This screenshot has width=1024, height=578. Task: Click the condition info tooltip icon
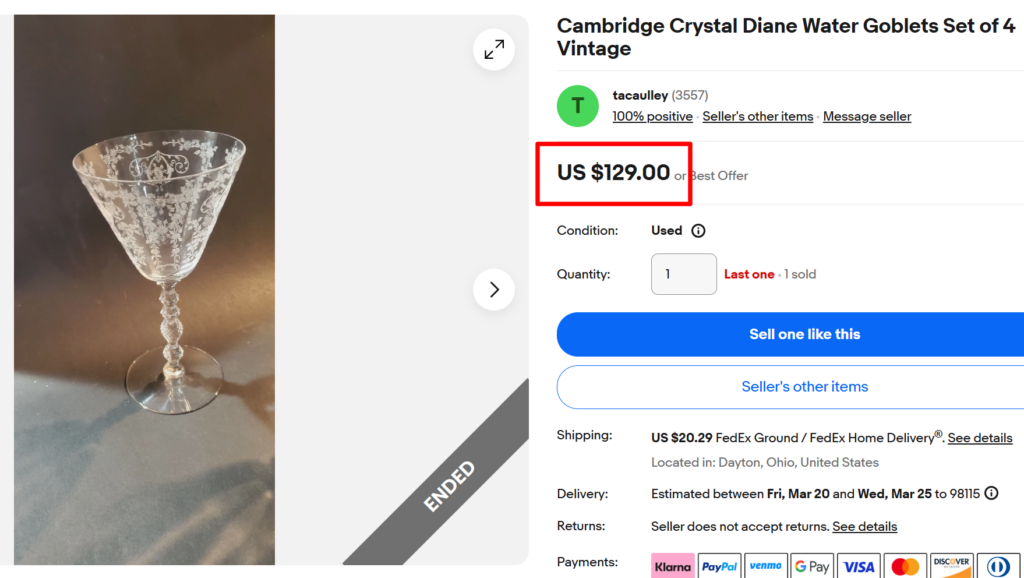tap(698, 230)
